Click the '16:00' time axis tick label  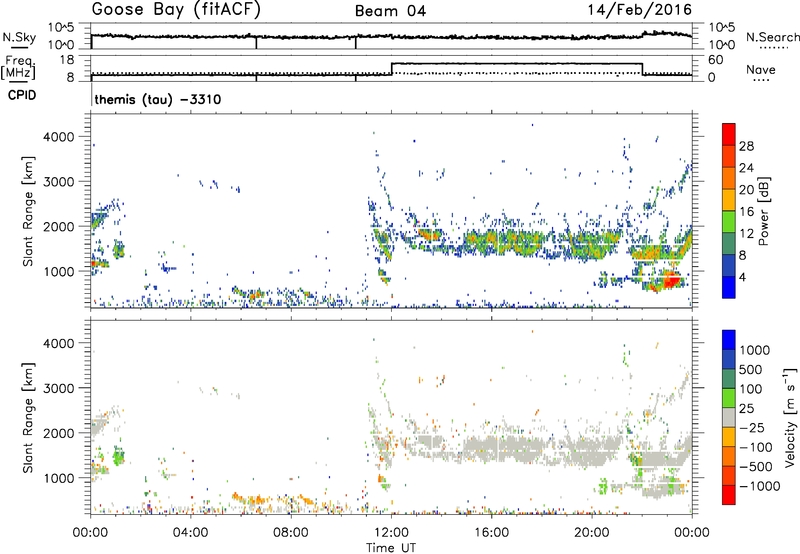click(491, 533)
